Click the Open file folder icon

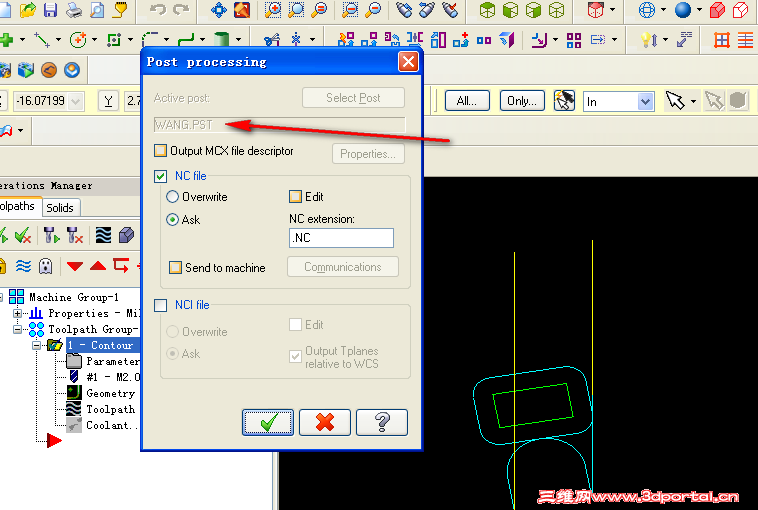tap(28, 10)
